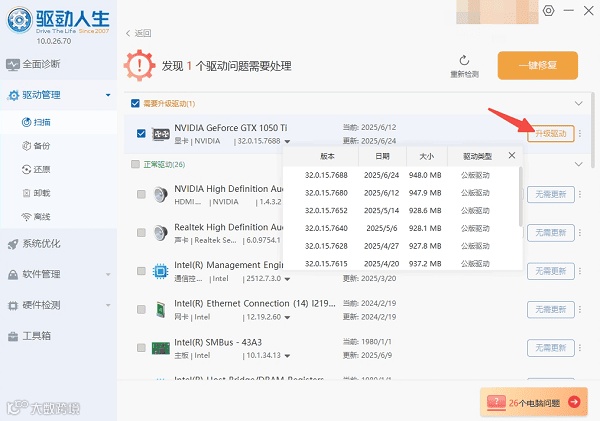The image size is (600, 421).
Task: Click the 驱动人生 gear logo
Action: [19, 19]
